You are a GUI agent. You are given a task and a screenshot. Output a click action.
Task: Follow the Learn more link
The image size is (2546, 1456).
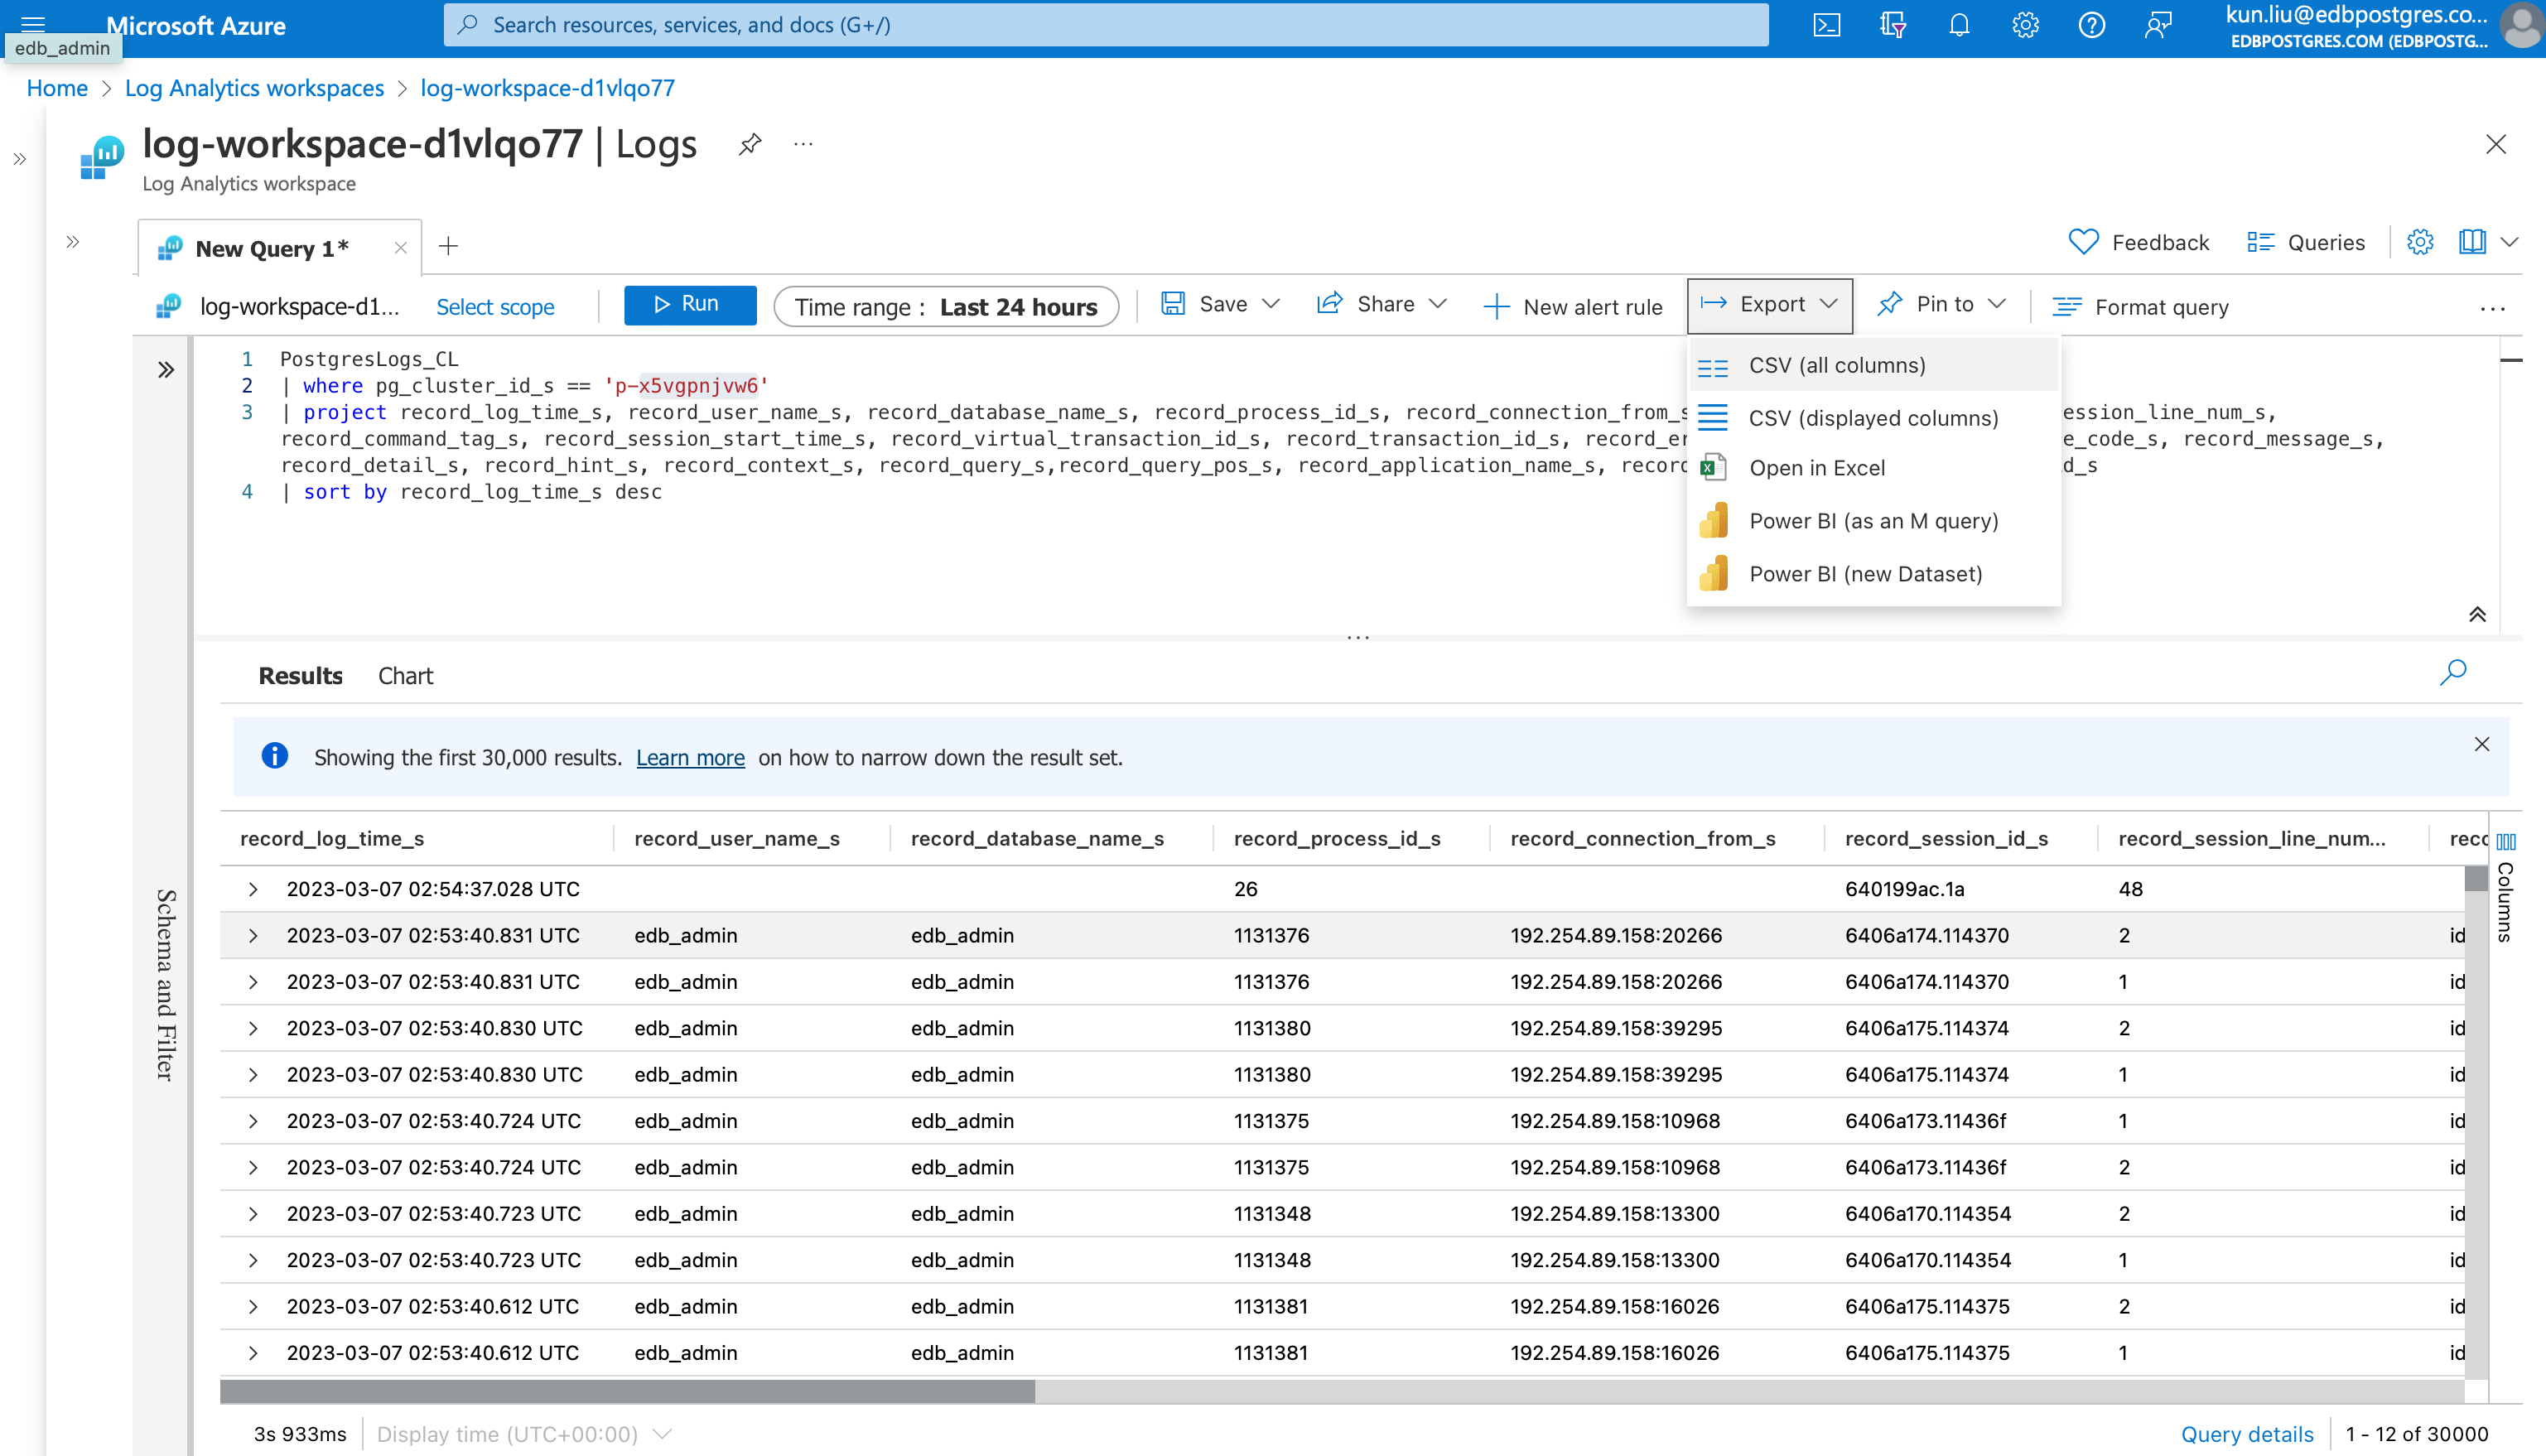tap(690, 758)
